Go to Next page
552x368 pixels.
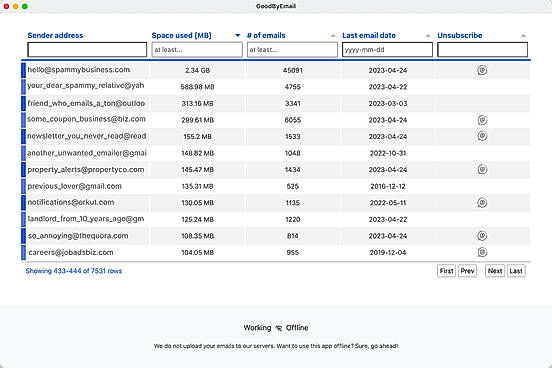[495, 271]
